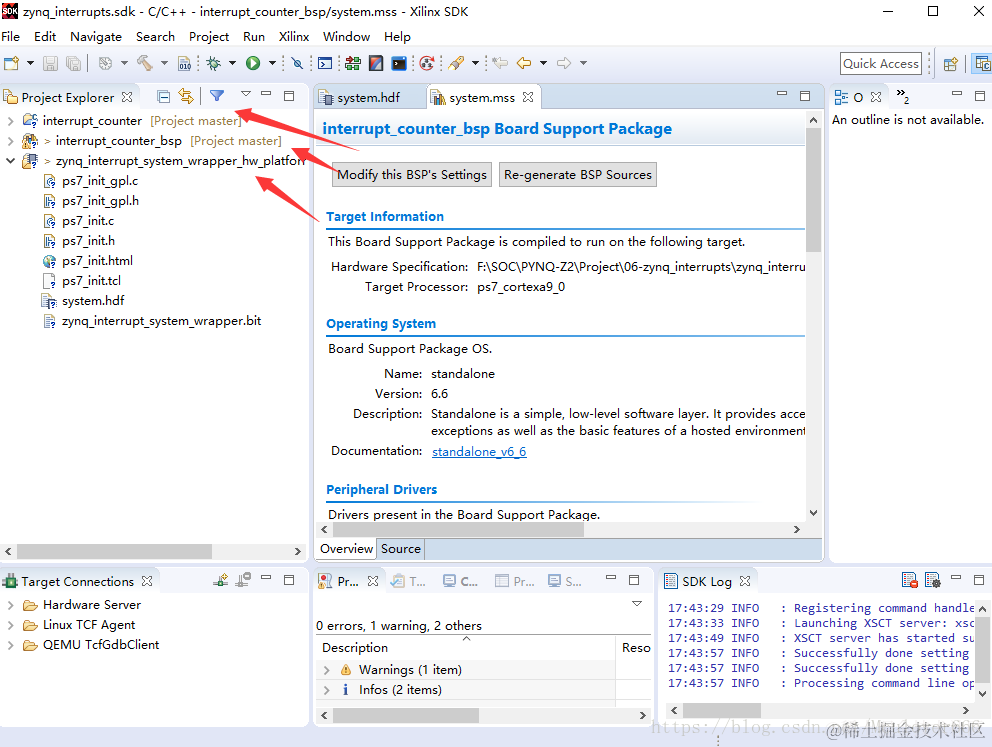The height and width of the screenshot is (747, 992).
Task: Open the Debug dropdown arrow
Action: (x=232, y=63)
